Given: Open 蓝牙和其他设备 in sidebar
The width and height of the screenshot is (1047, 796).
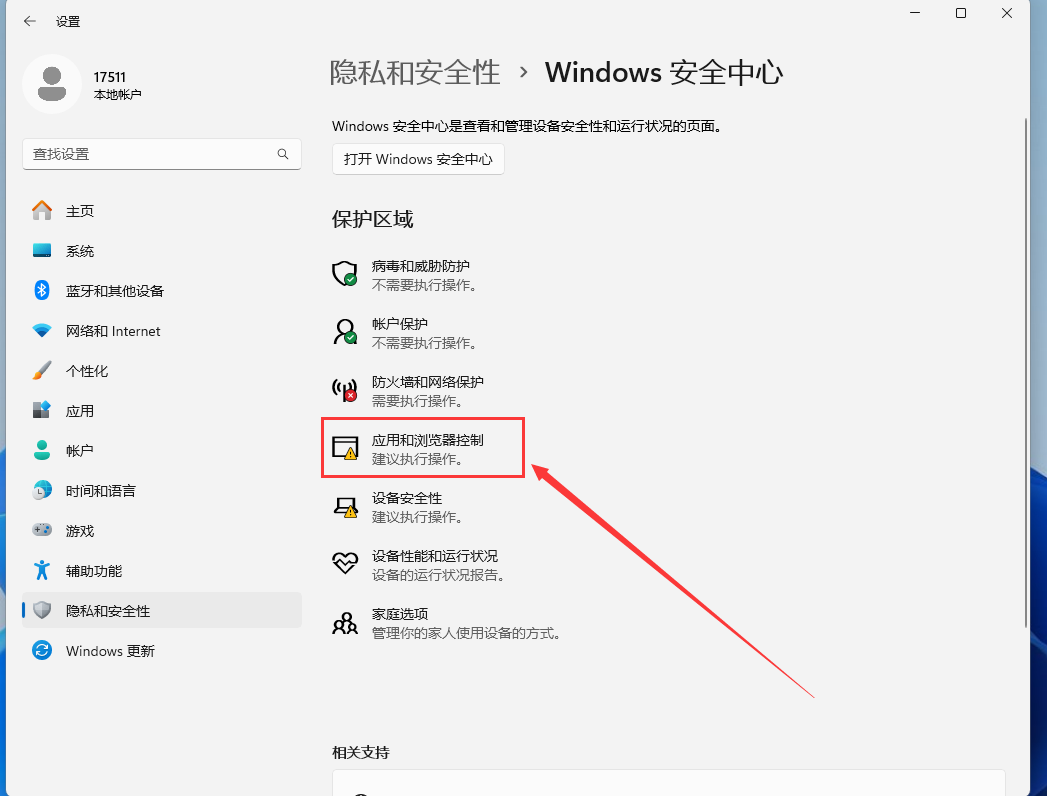Looking at the screenshot, I should pyautogui.click(x=114, y=291).
